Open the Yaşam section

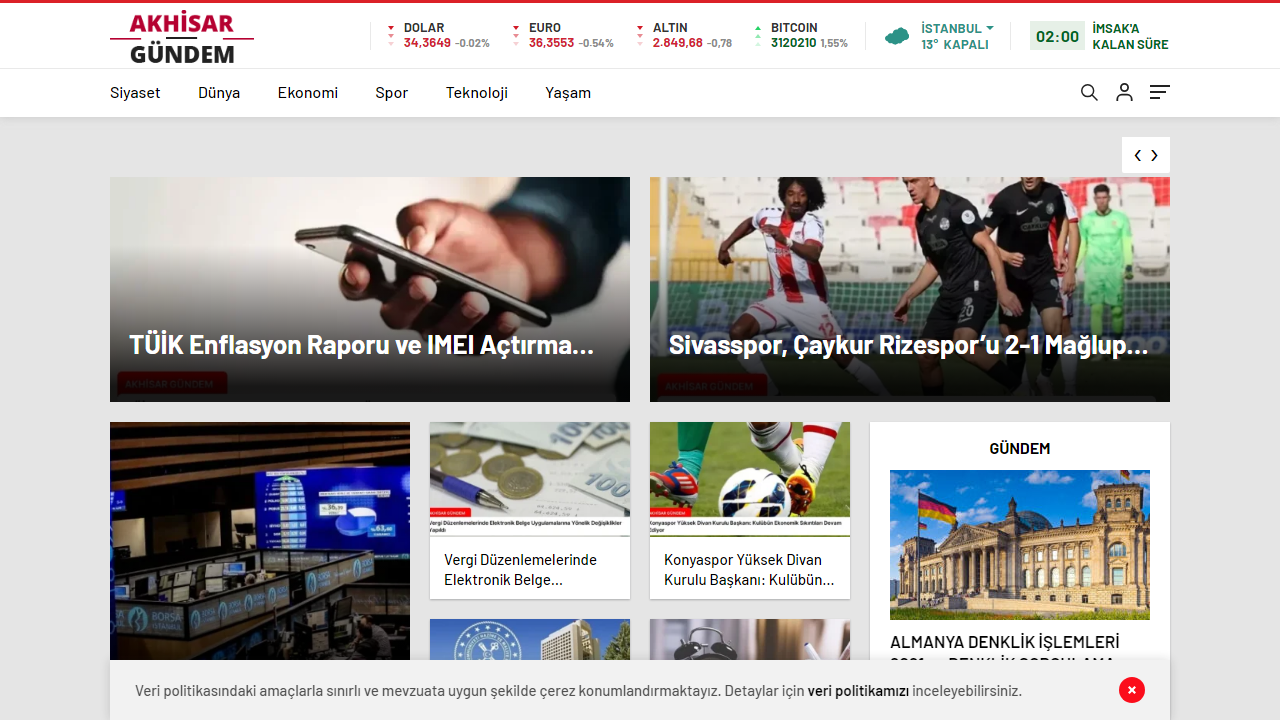568,92
